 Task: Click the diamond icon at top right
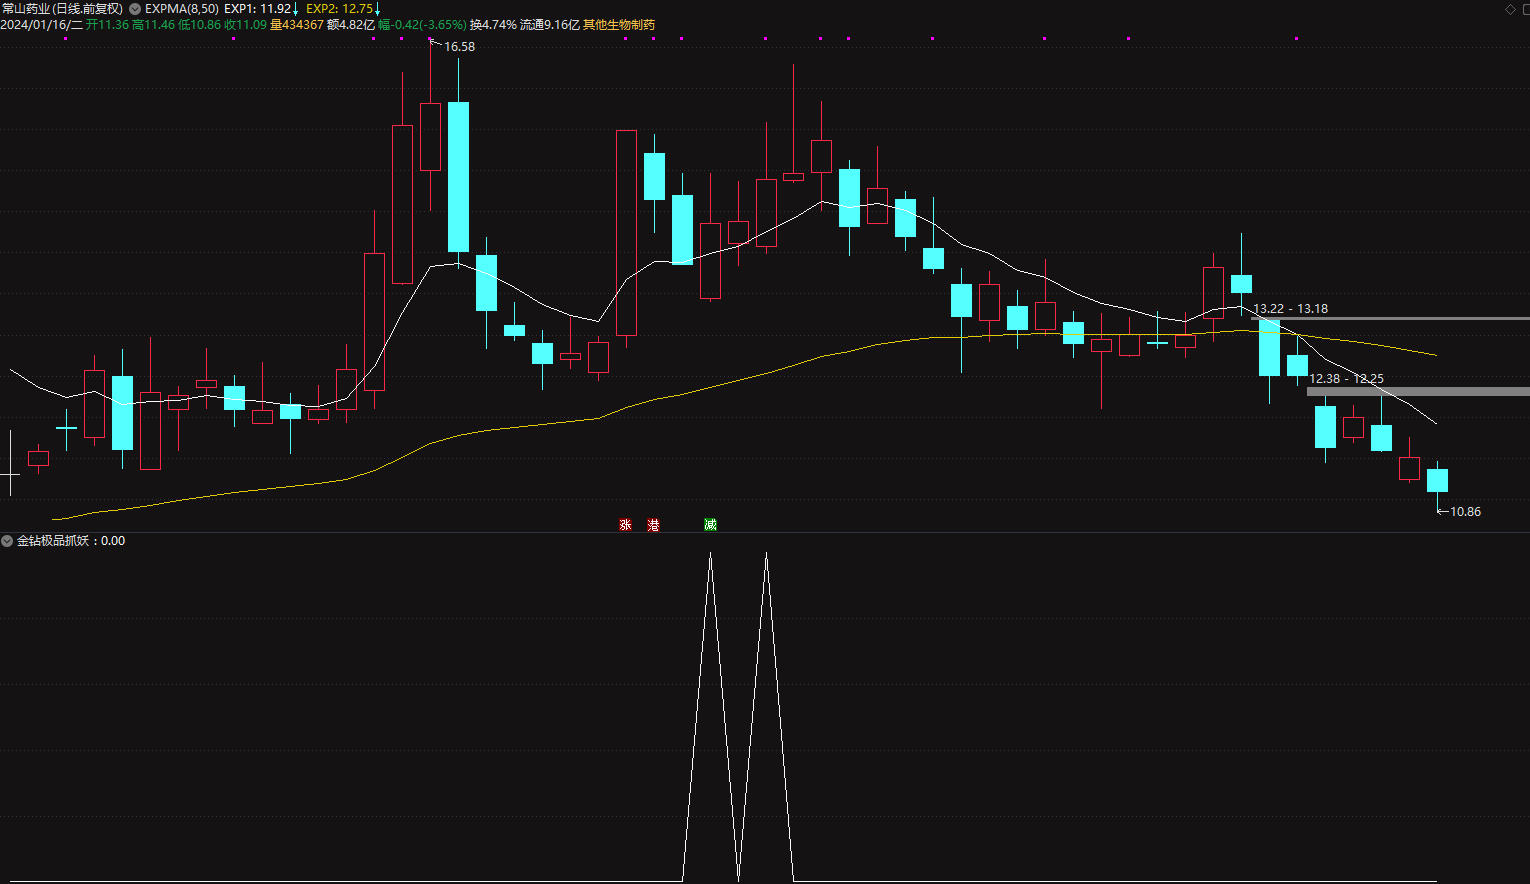click(1510, 9)
